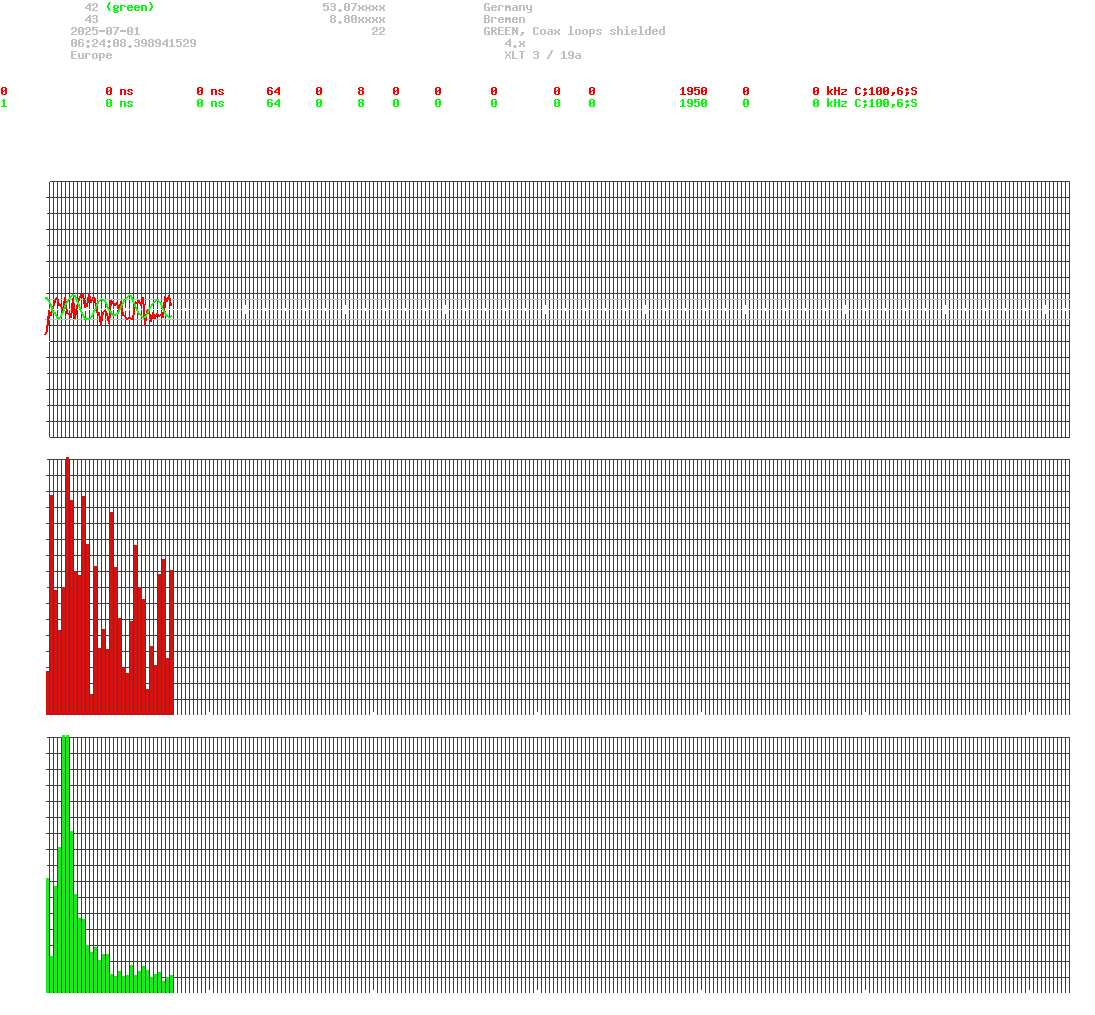Select the timestamp '06:24:08.398941529'

[133, 43]
